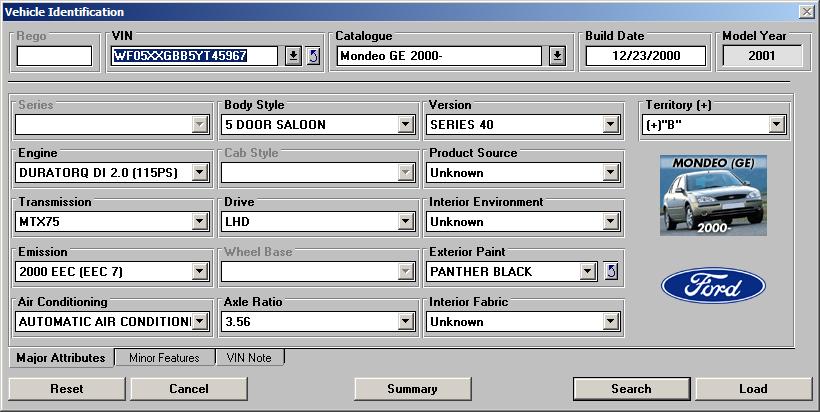This screenshot has width=820, height=412.
Task: Open the VIN Note tab
Action: (250, 358)
